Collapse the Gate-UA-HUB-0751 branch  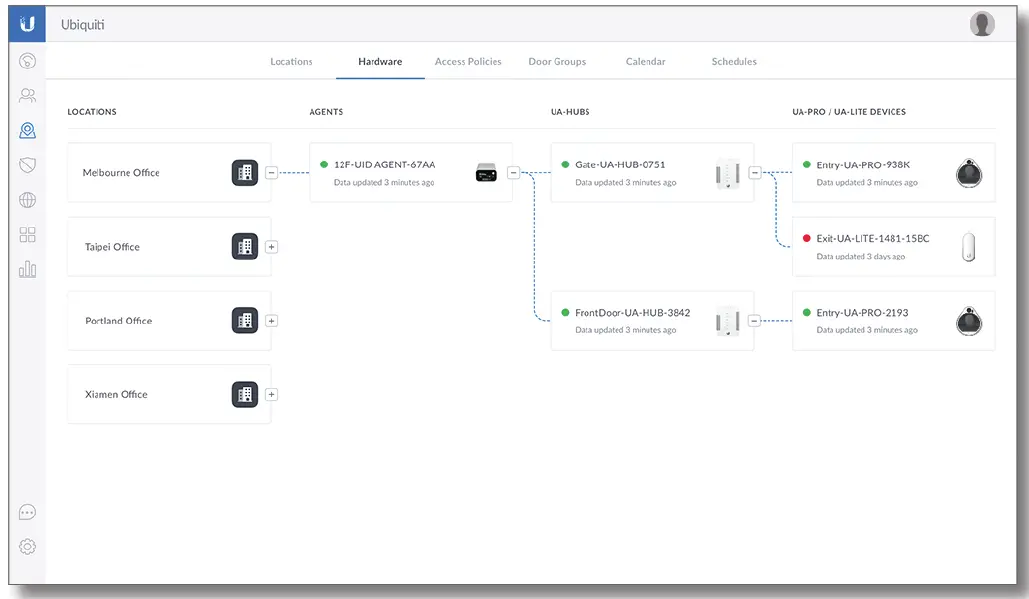click(x=755, y=173)
